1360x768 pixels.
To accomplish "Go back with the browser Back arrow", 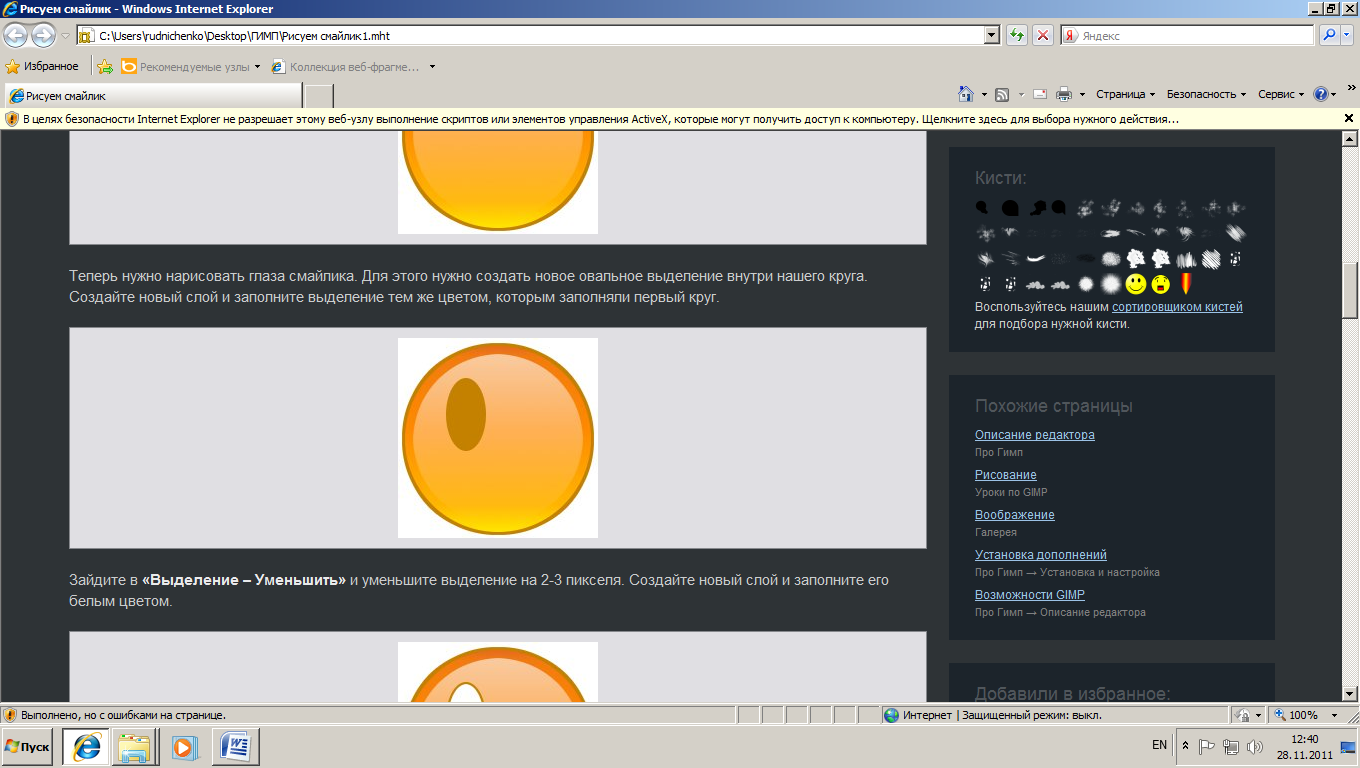I will coord(15,35).
